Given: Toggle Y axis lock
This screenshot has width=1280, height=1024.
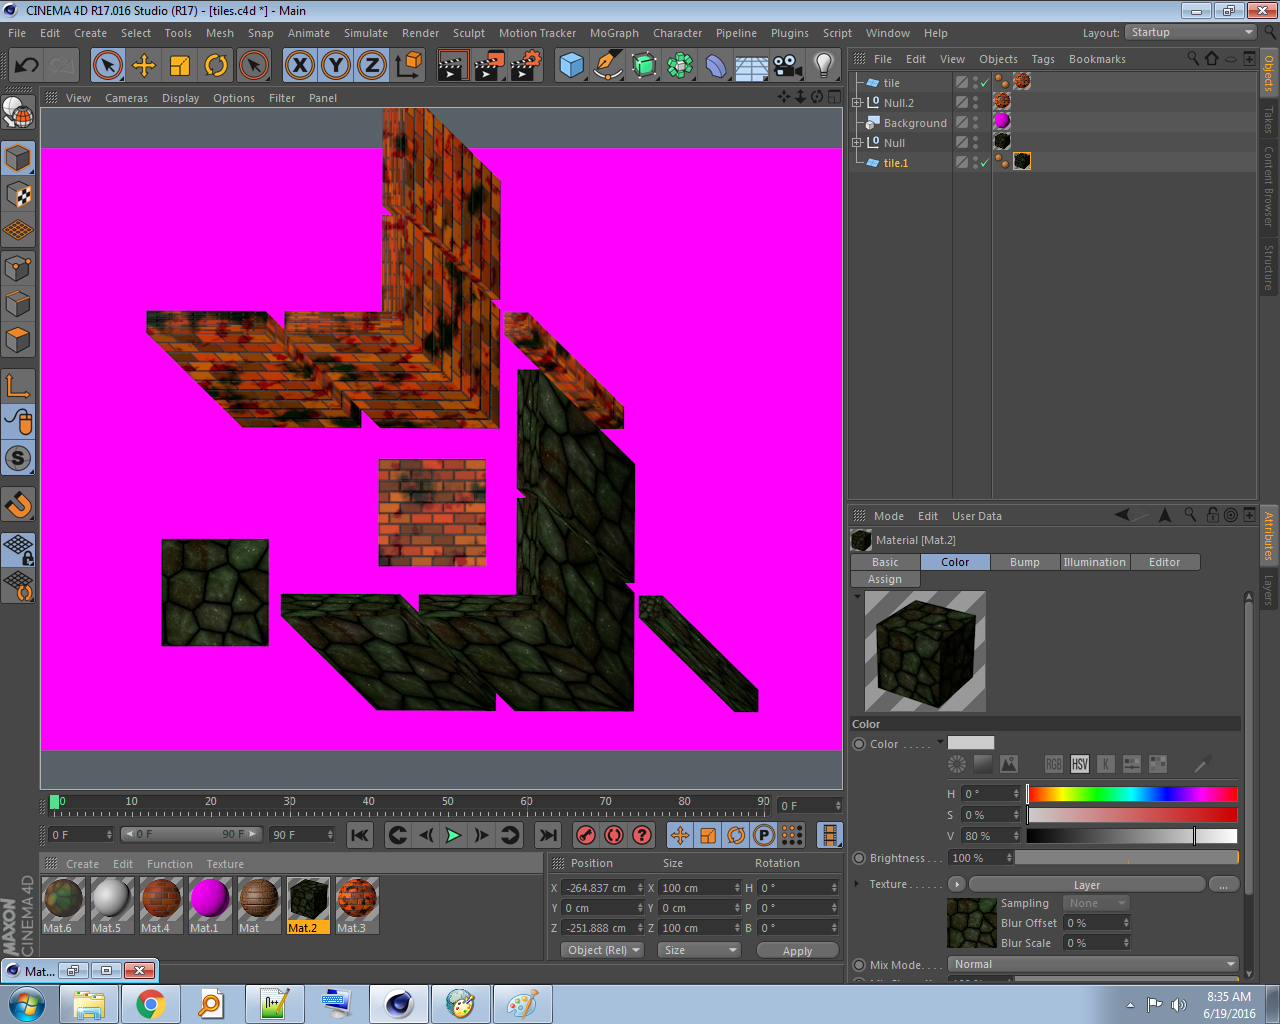Looking at the screenshot, I should coord(335,67).
